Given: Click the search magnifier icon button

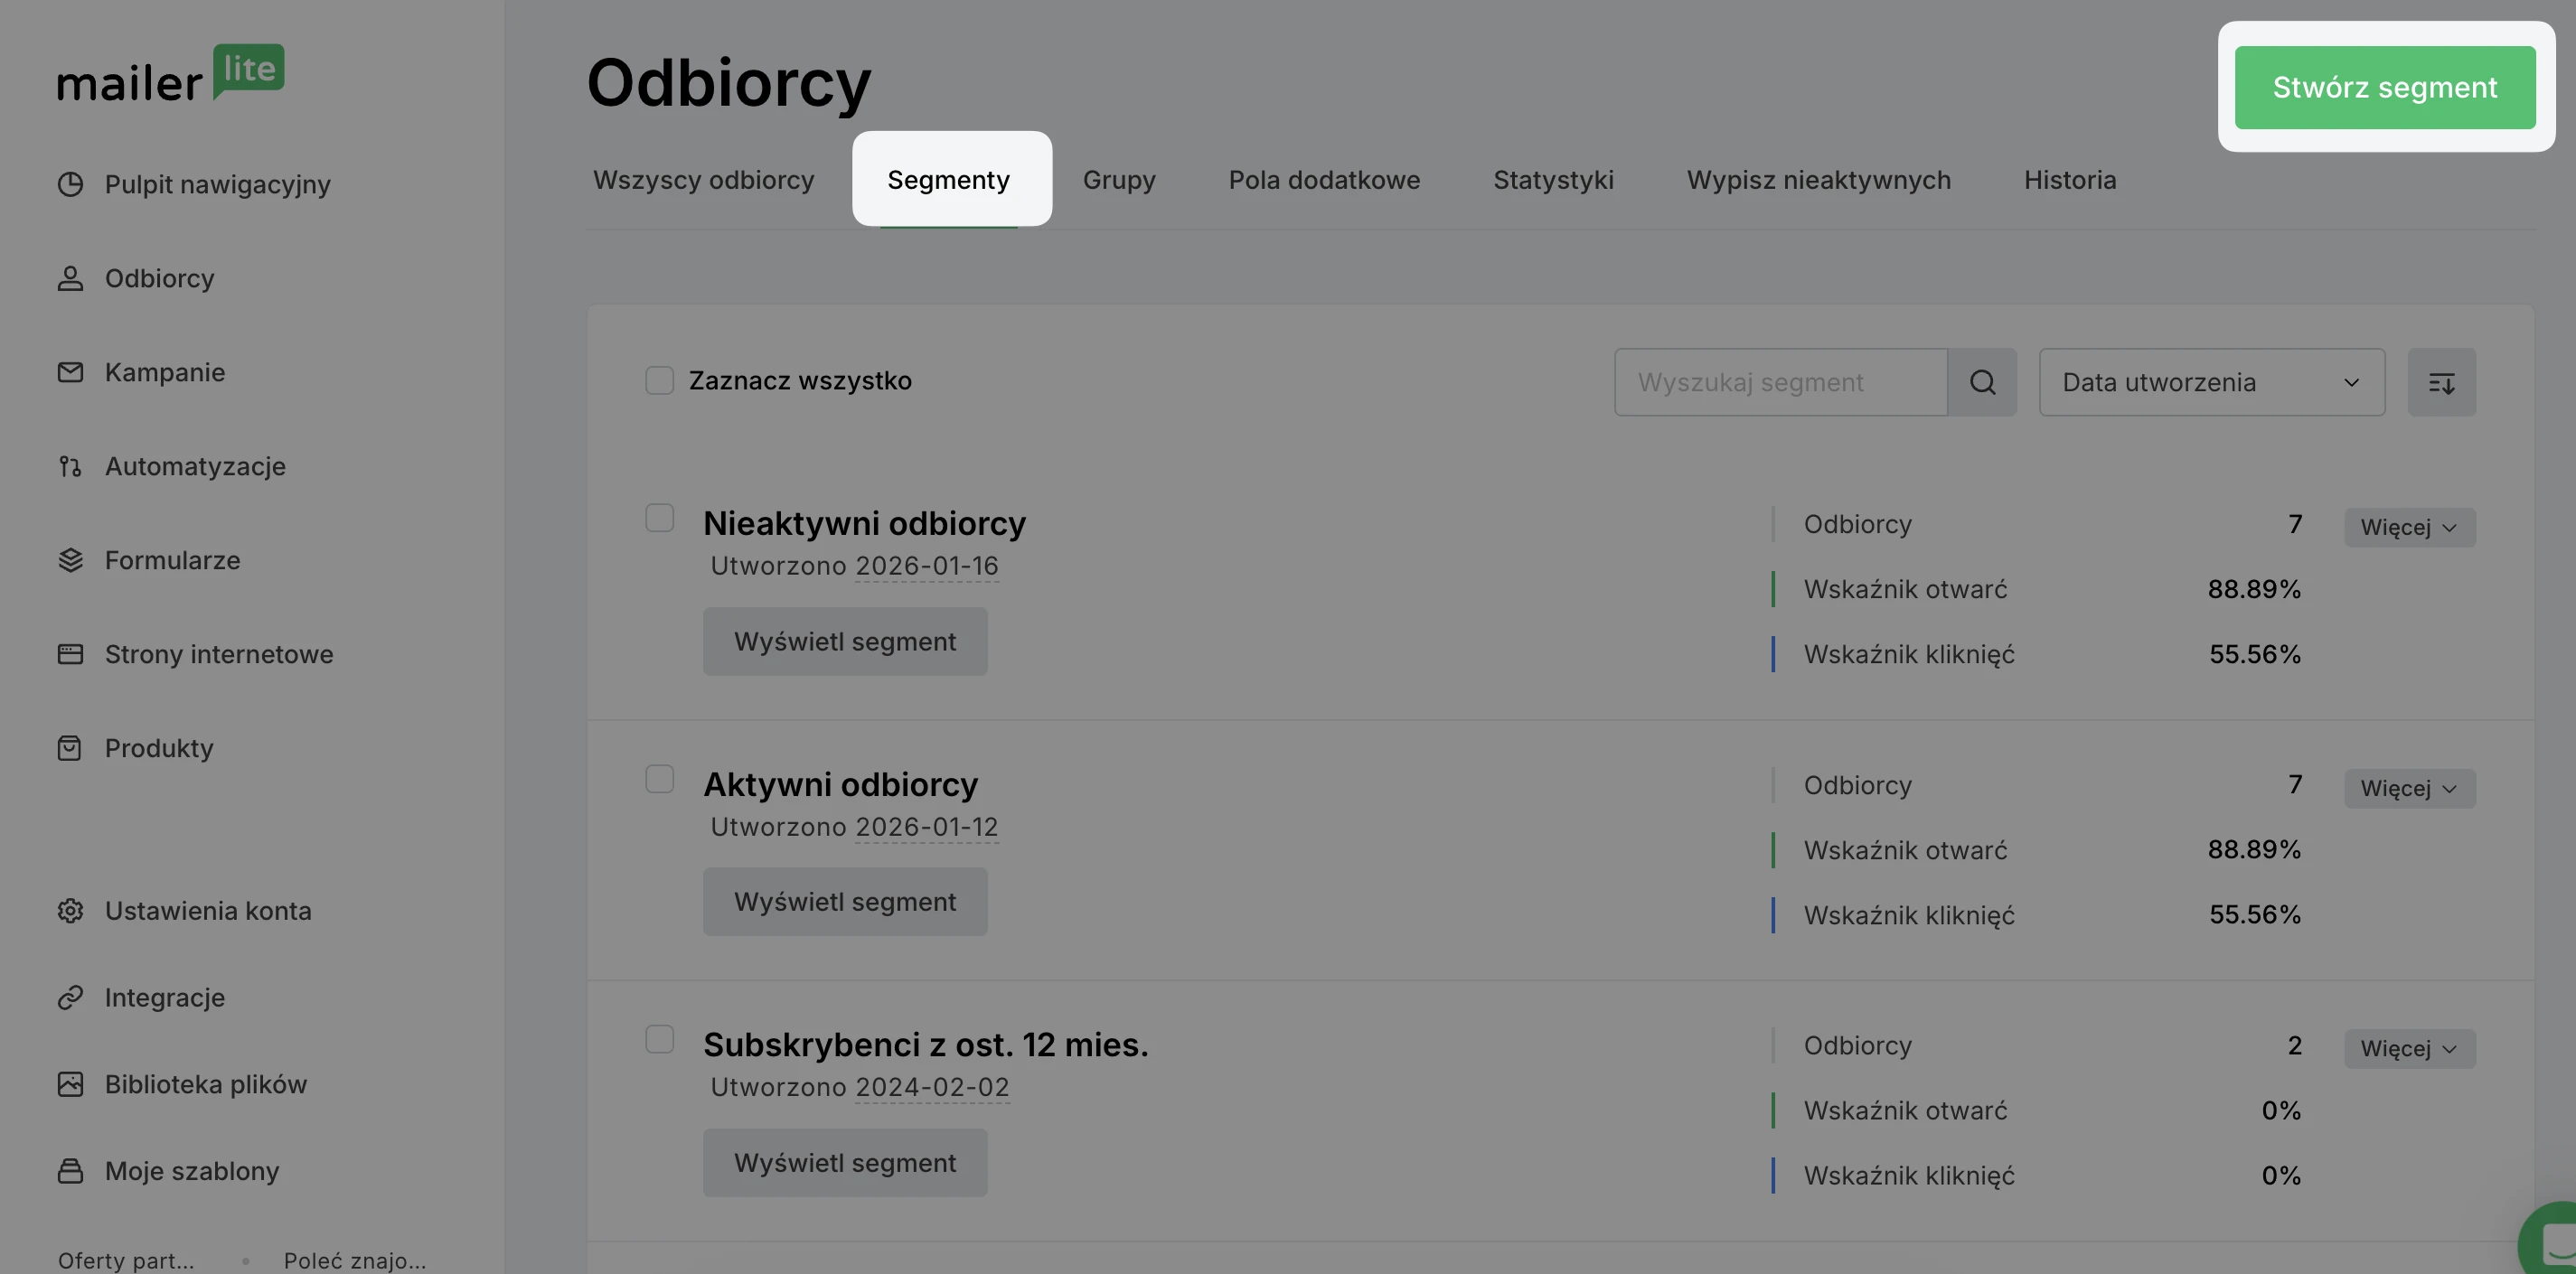Looking at the screenshot, I should 1982,382.
